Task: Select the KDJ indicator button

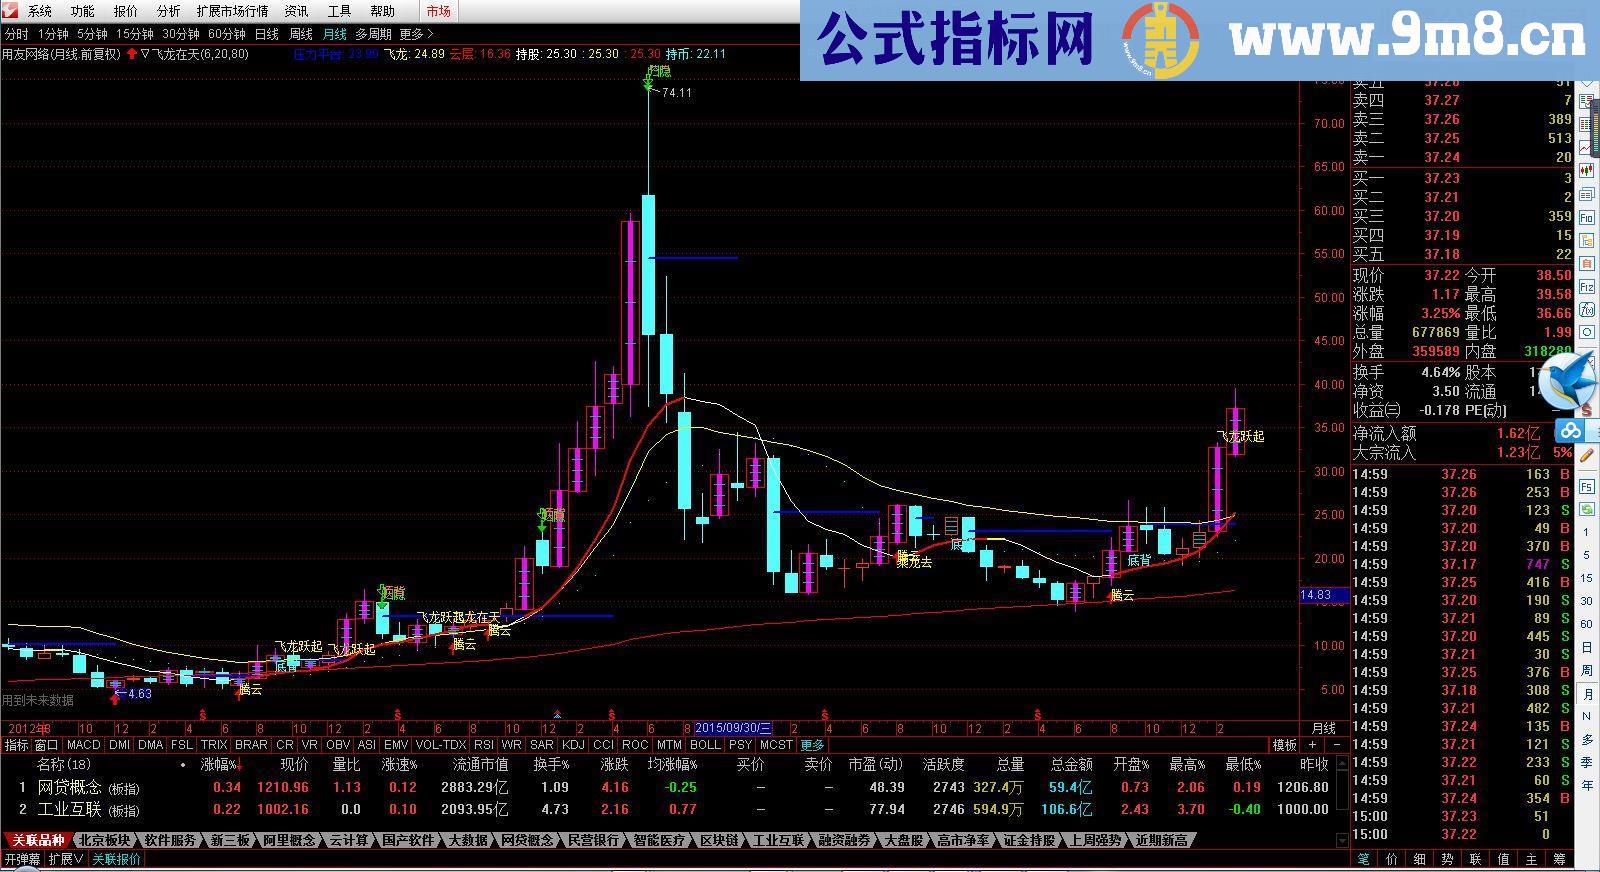Action: [573, 745]
